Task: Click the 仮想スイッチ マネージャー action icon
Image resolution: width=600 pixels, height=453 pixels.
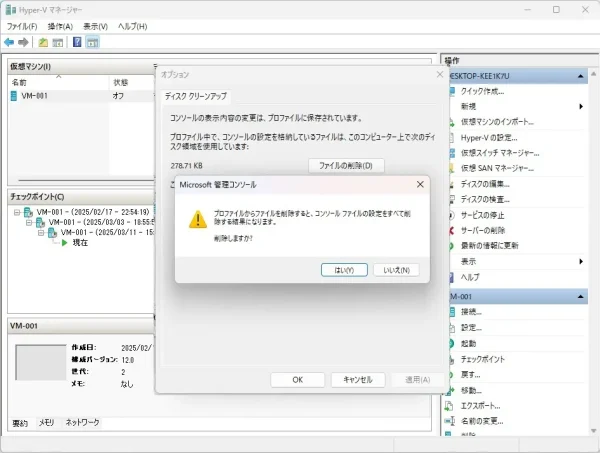Action: (x=452, y=153)
